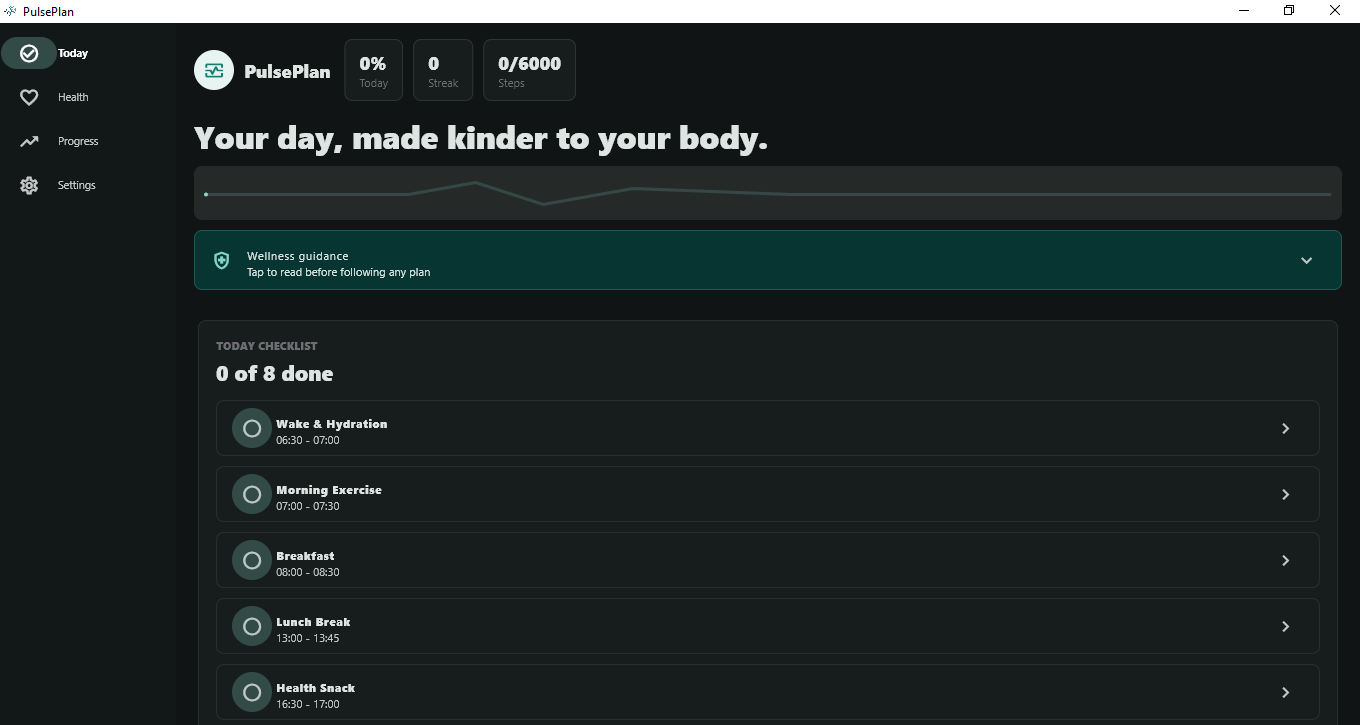Minimize the PulsePlan window
Viewport: 1360px width, 725px height.
tap(1245, 11)
